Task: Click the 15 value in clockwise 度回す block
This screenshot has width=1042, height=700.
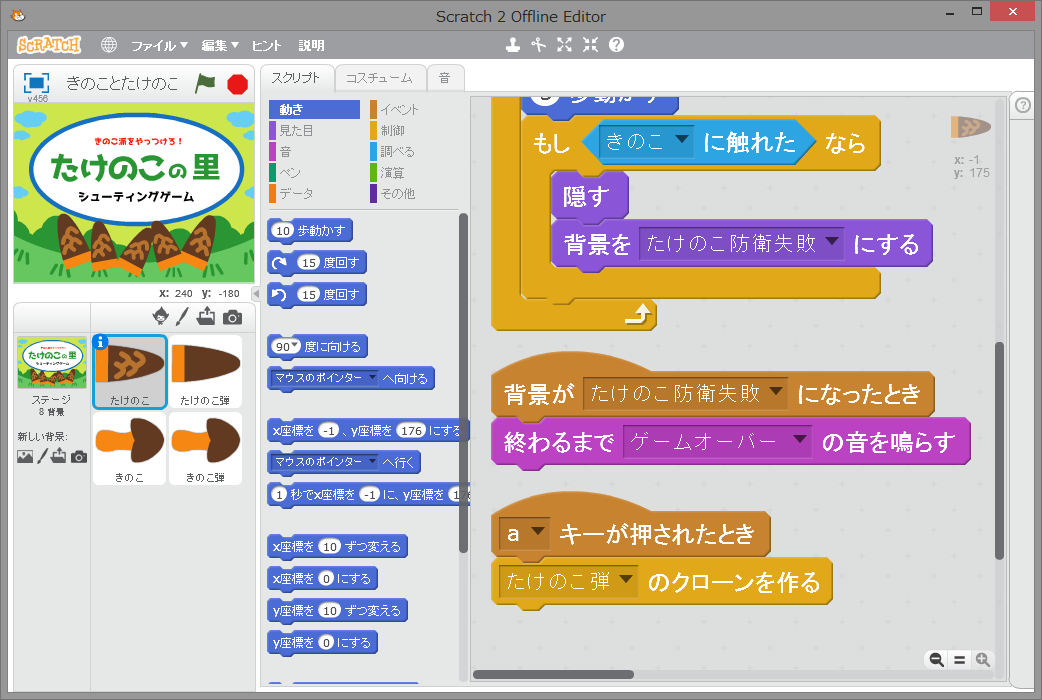Action: pos(309,263)
